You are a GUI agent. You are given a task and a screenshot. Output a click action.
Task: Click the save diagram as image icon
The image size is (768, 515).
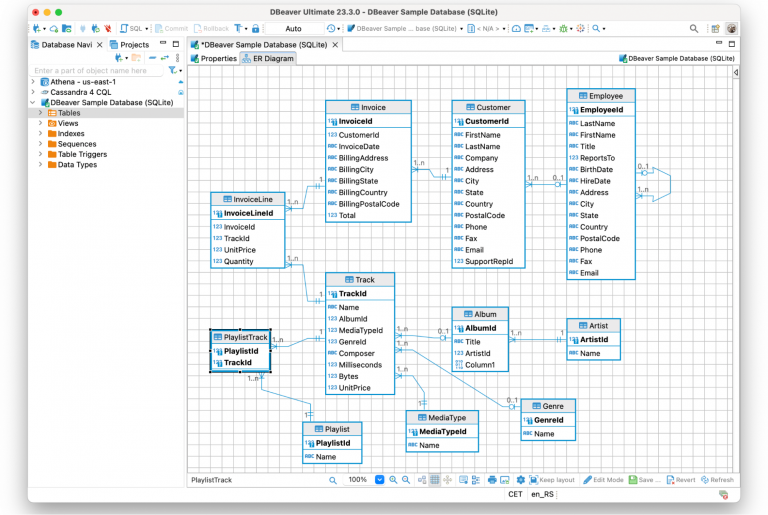click(505, 480)
